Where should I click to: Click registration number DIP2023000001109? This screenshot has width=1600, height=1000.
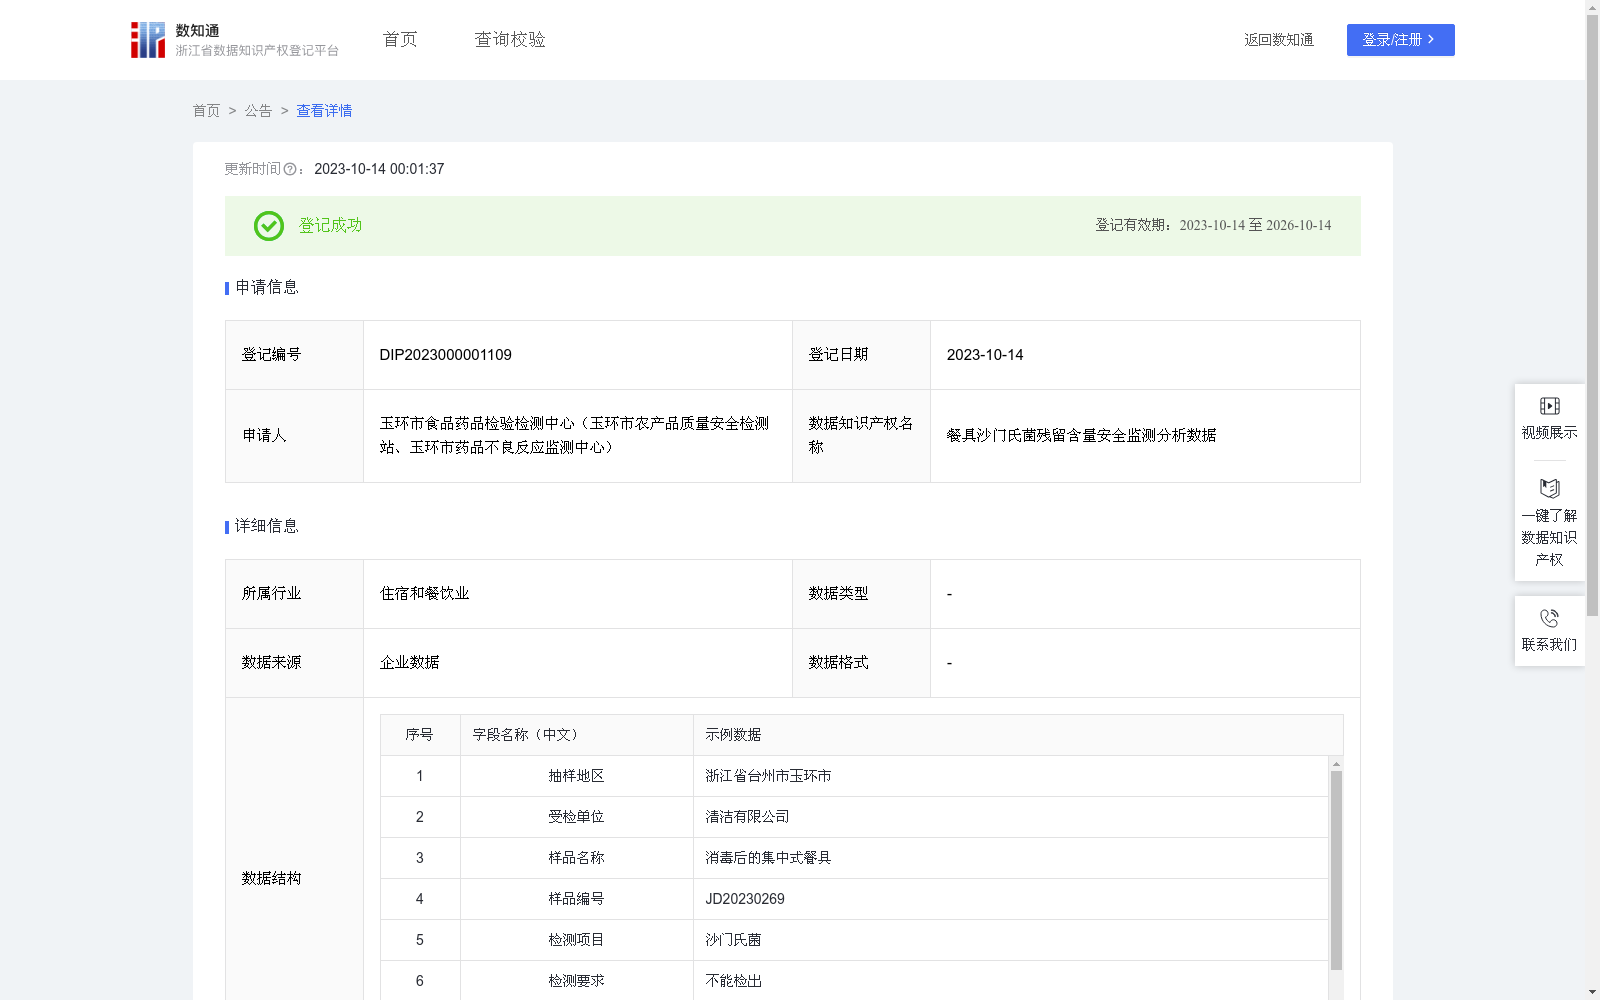click(x=446, y=355)
